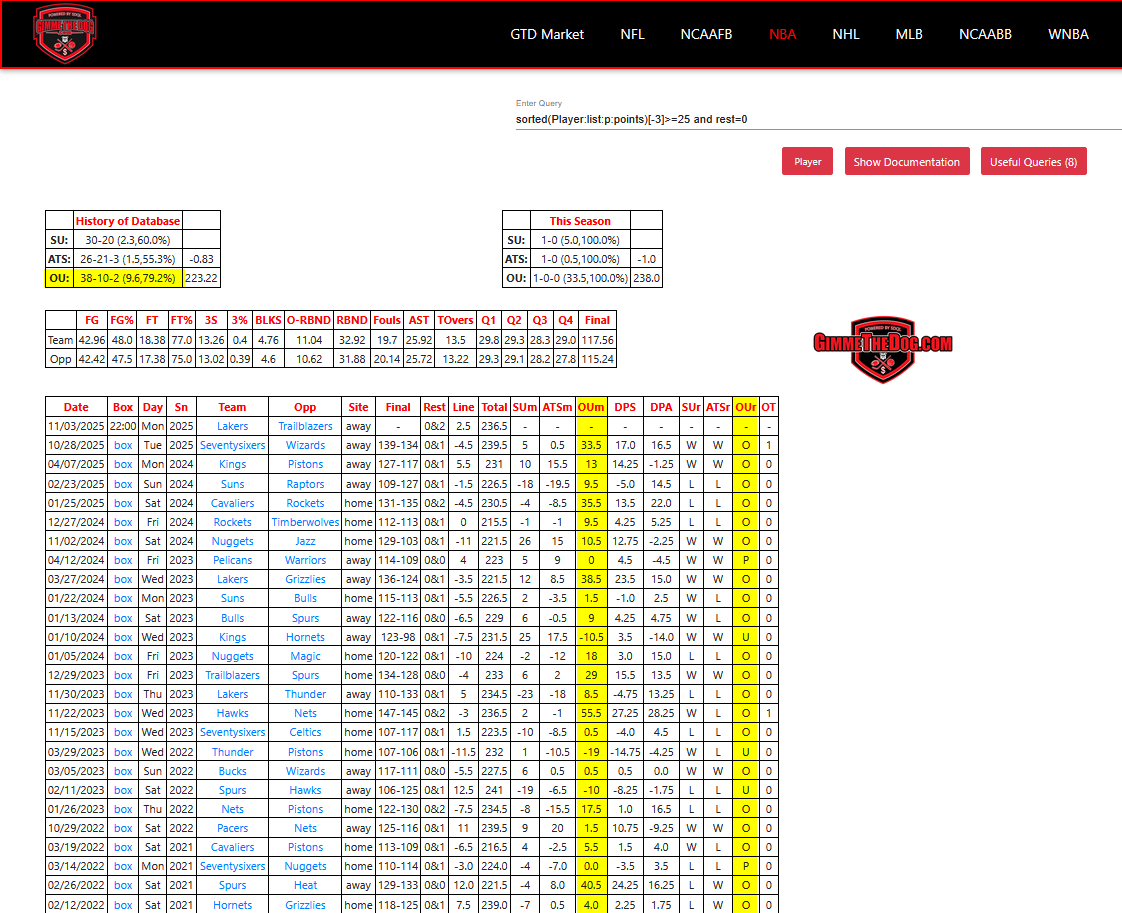Click the 139-134 final score cell
Image resolution: width=1122 pixels, height=913 pixels.
coord(398,445)
